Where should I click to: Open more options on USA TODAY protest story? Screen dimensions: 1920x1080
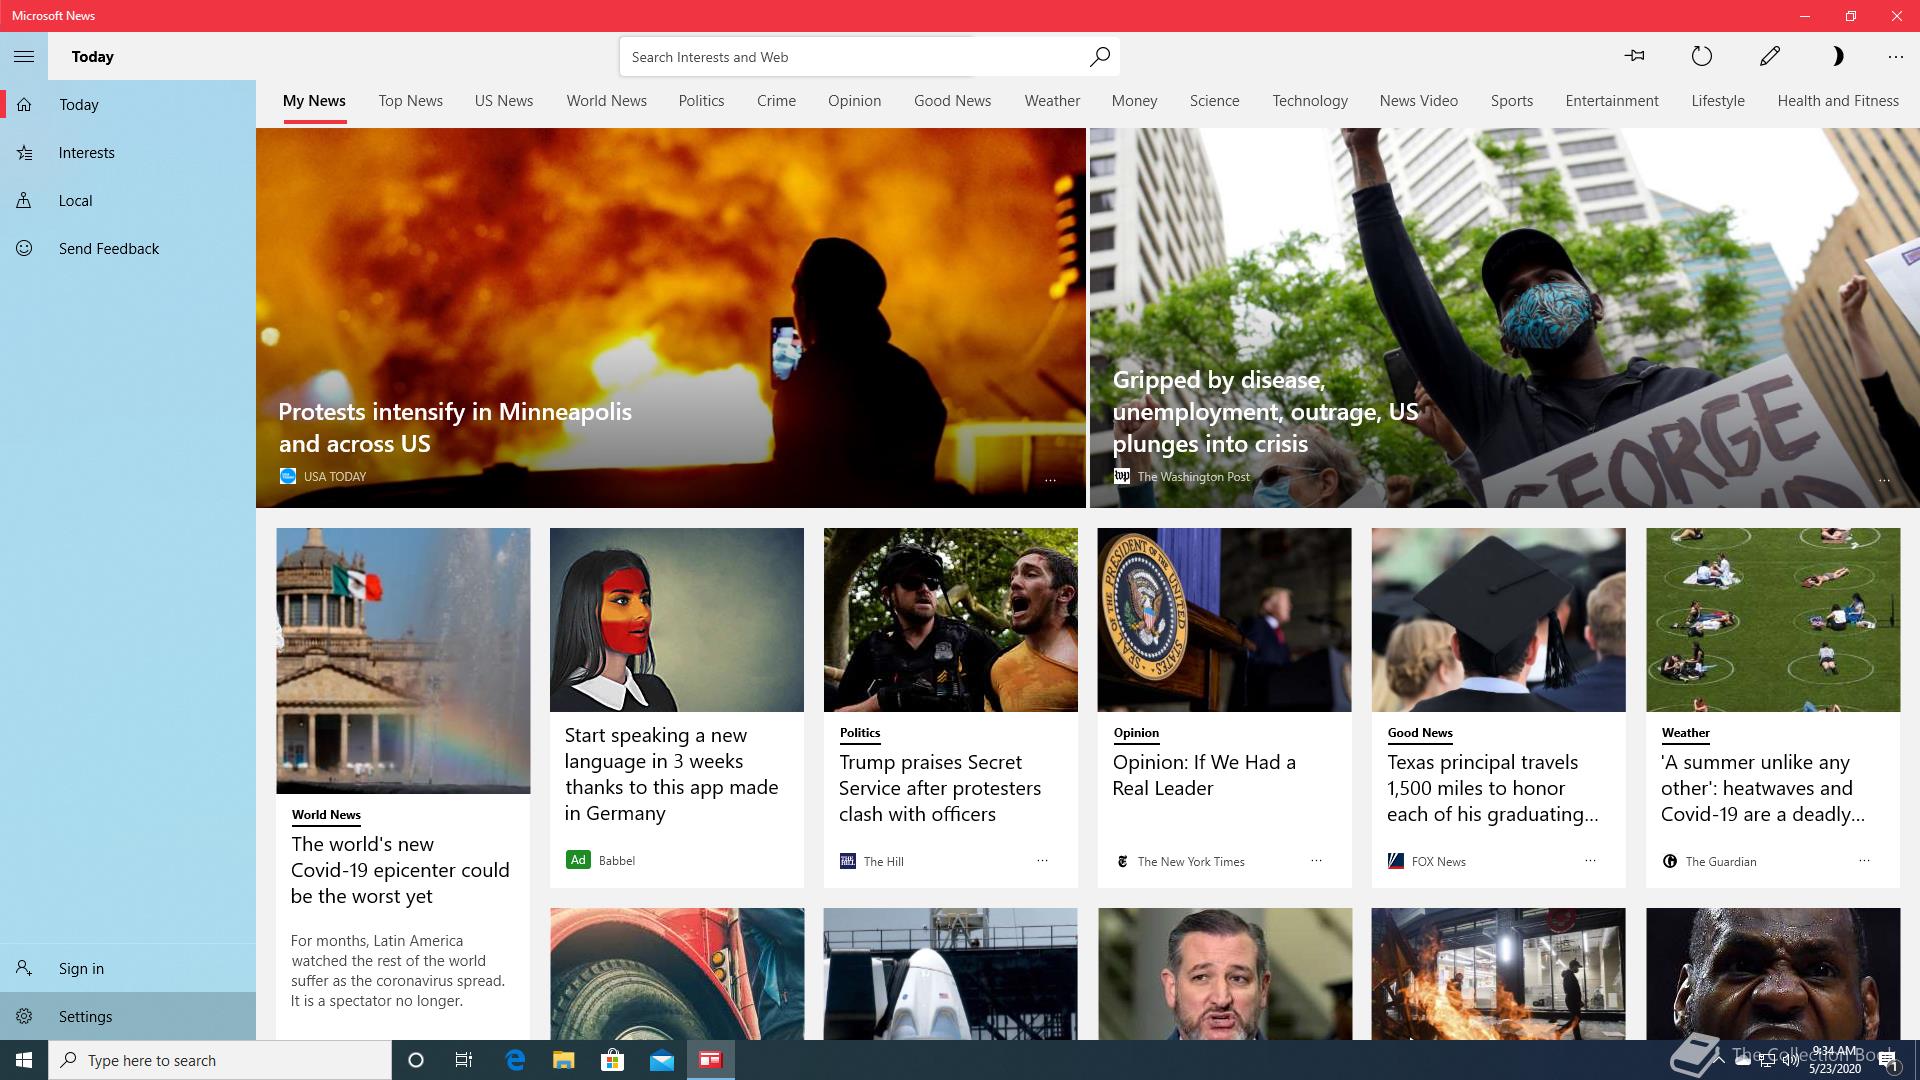(1050, 480)
